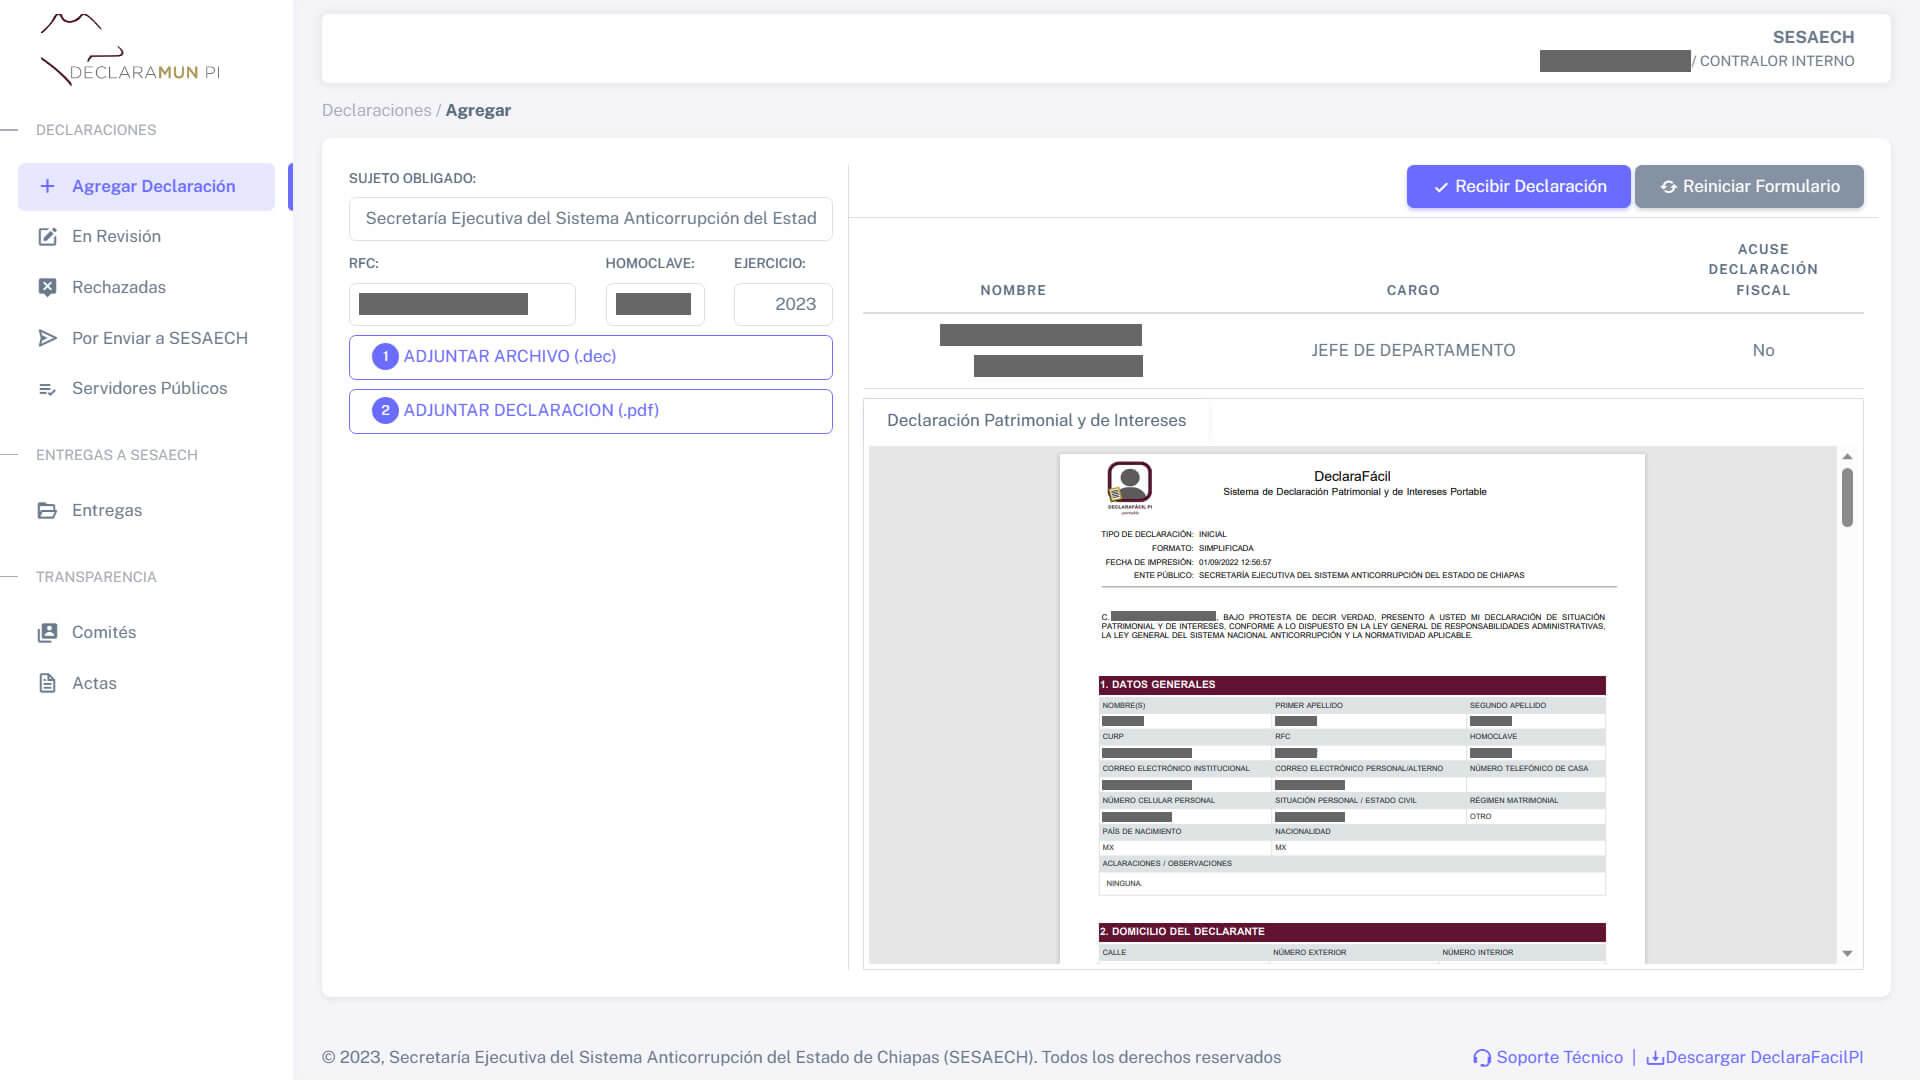This screenshot has height=1080, width=1920.
Task: Open Actas under Transparencia
Action: point(146,683)
